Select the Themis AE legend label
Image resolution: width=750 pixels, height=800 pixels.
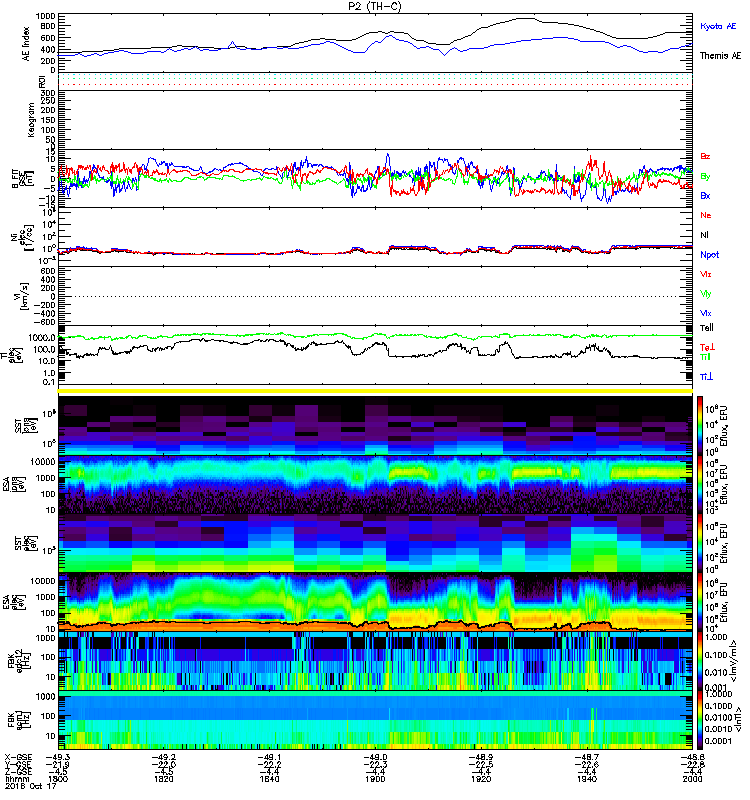click(x=720, y=56)
